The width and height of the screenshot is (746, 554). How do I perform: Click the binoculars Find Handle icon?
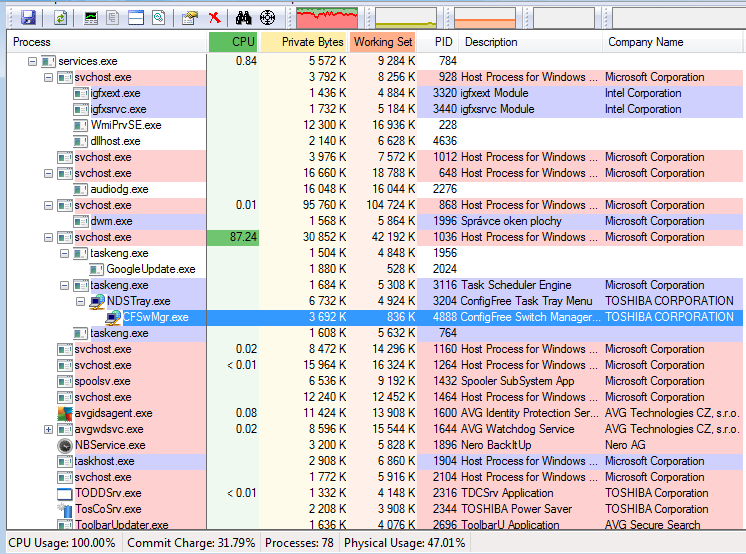tap(243, 17)
